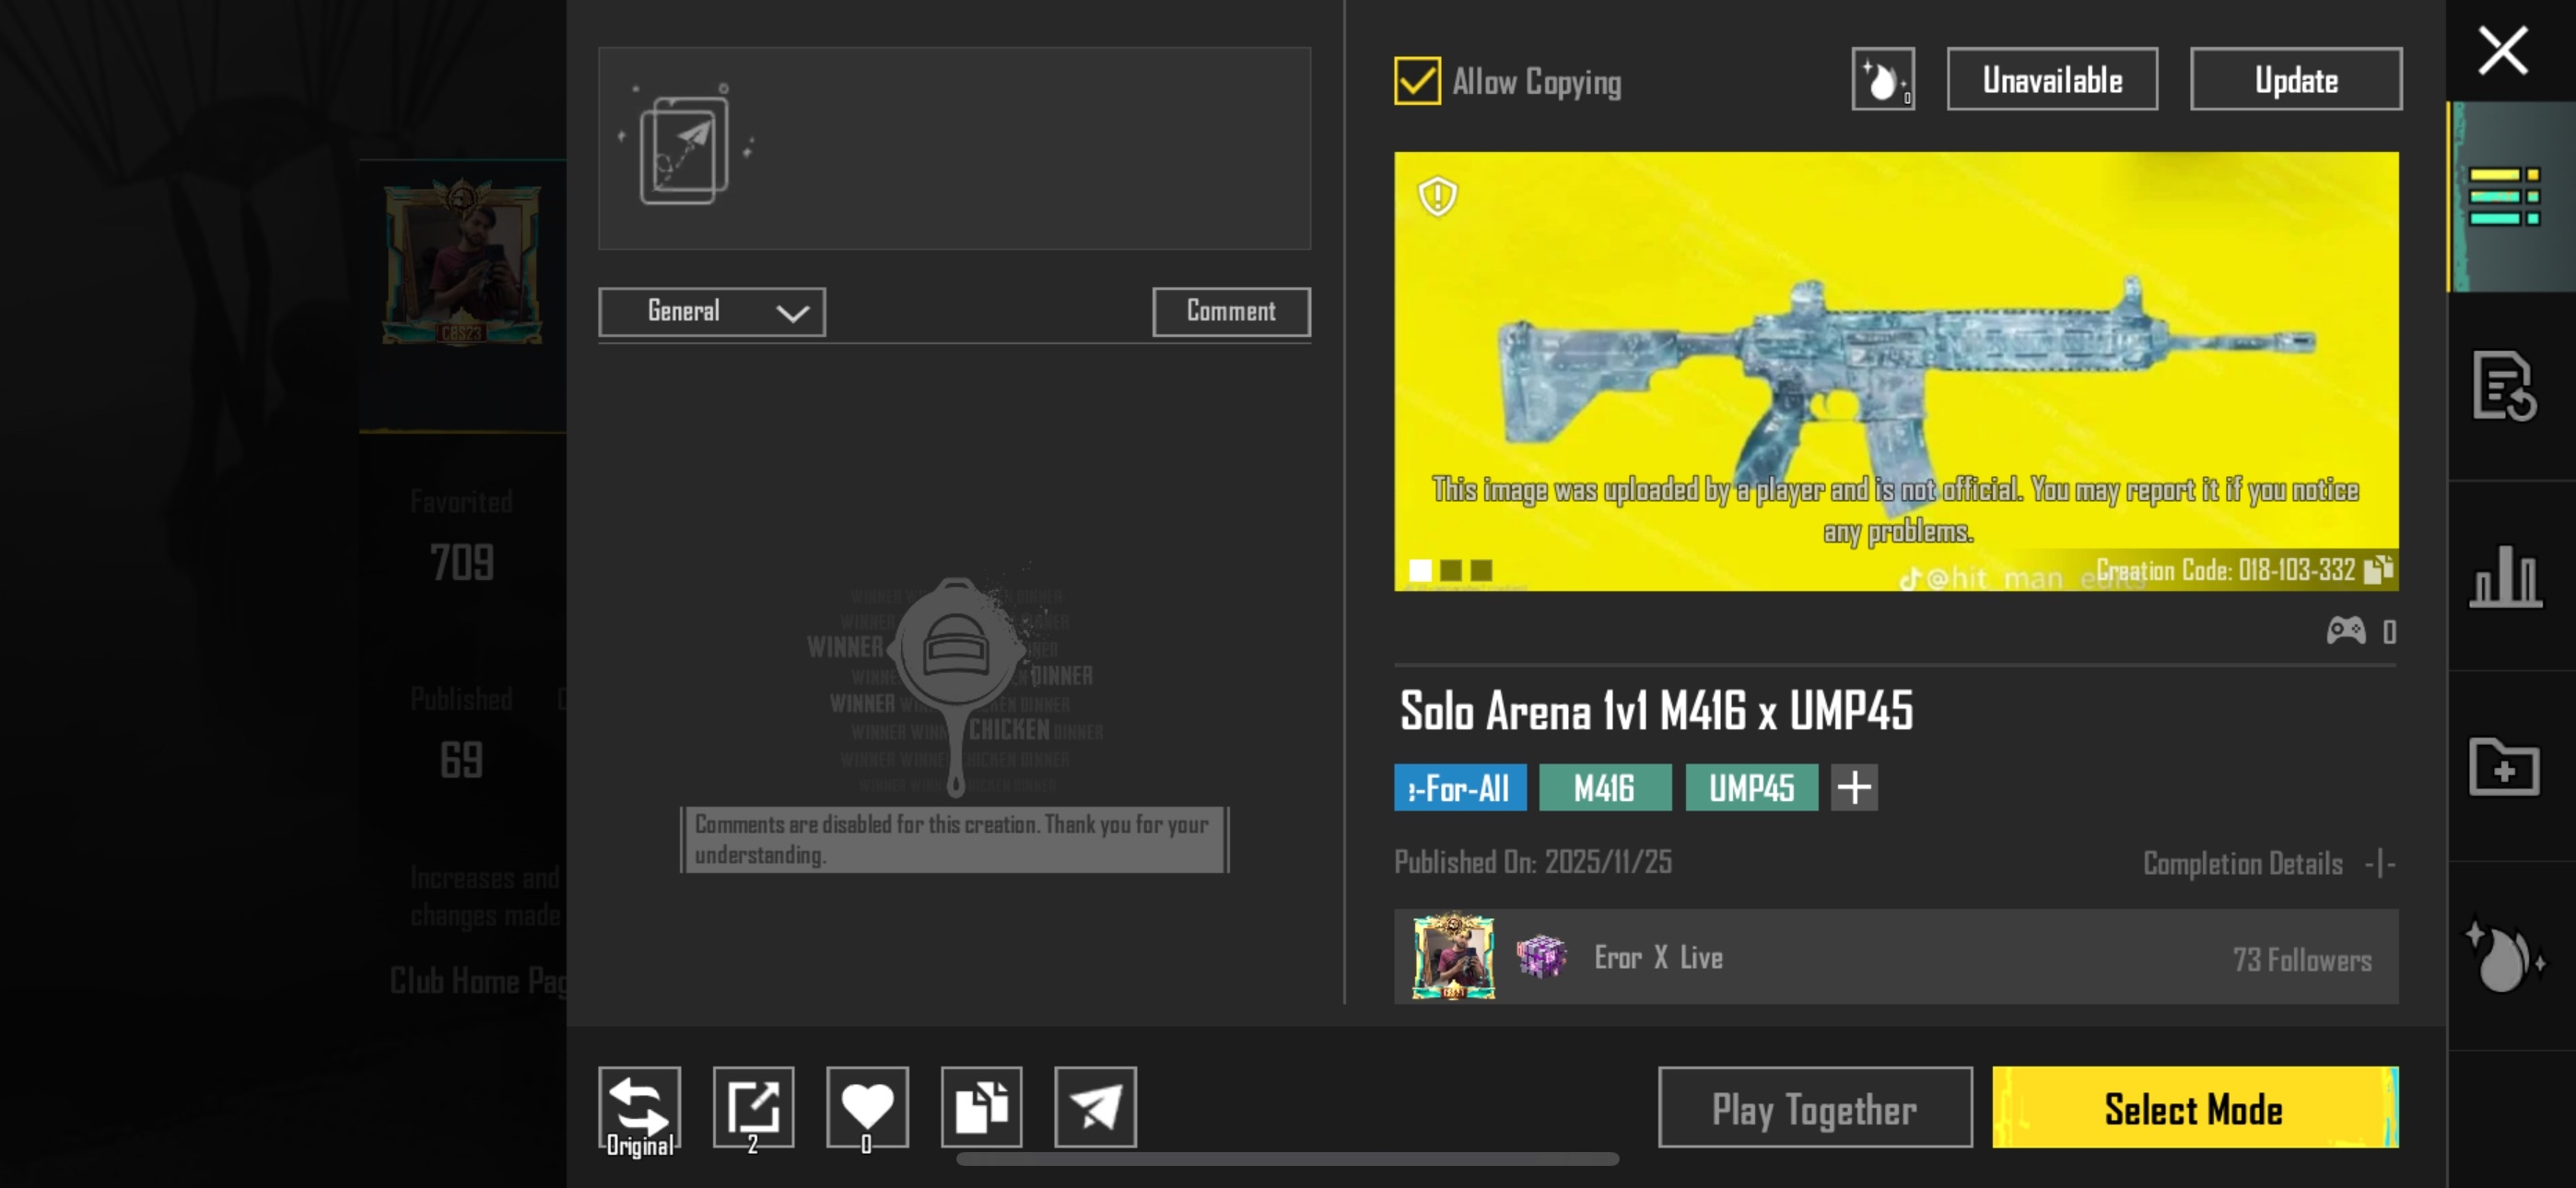
Task: Switch to the details list sidebar tab
Action: coord(2504,196)
